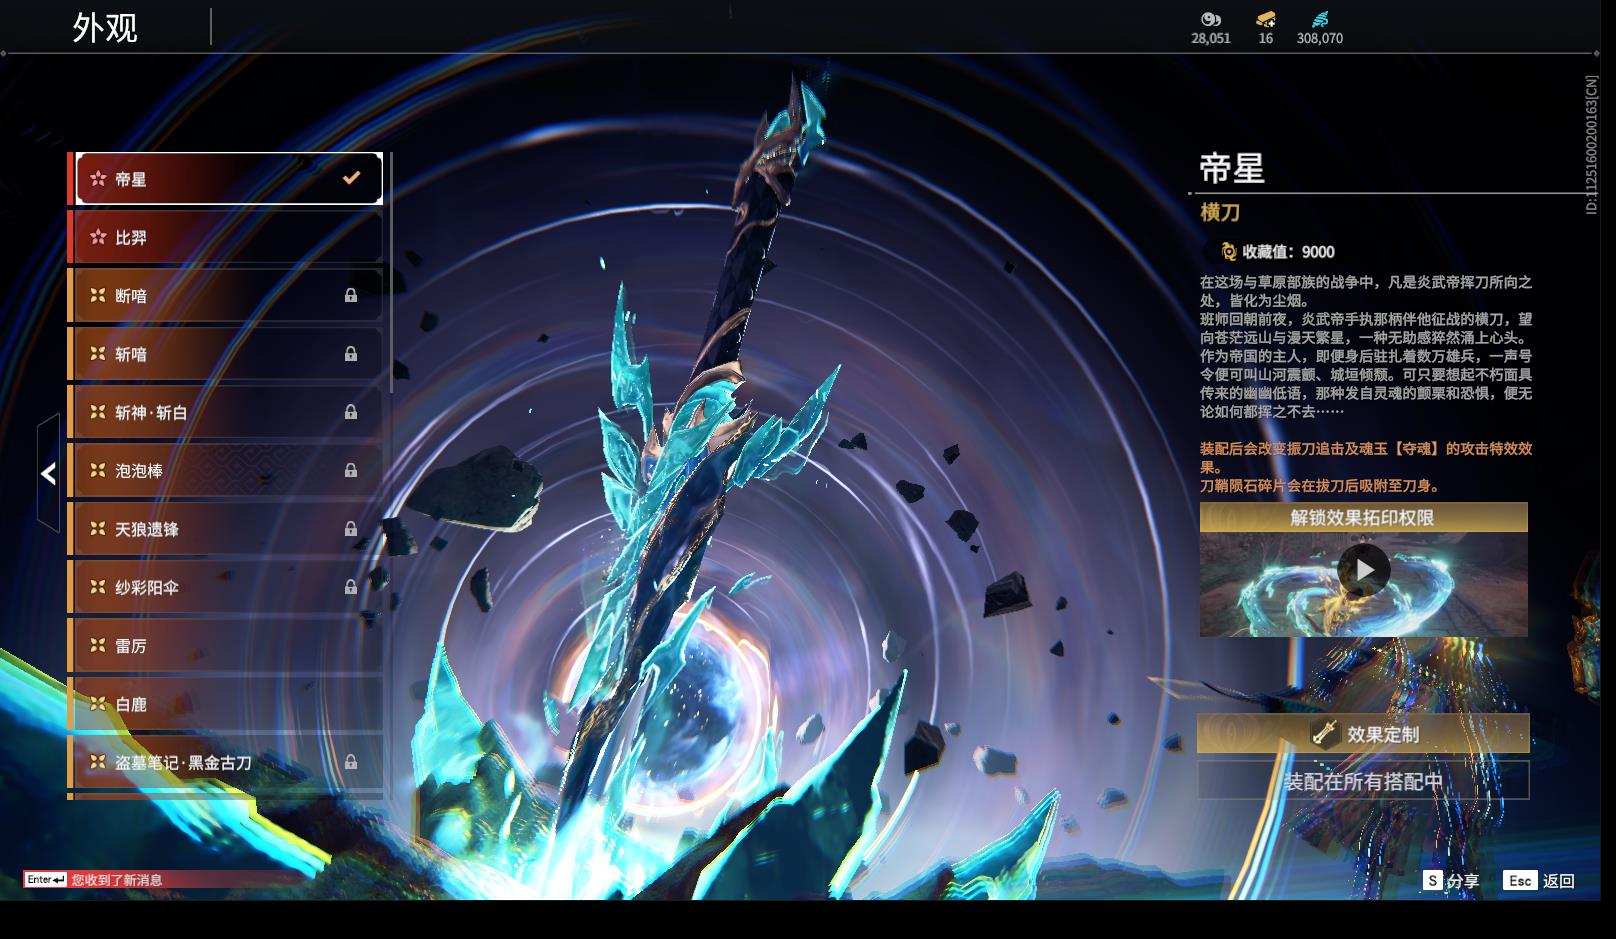The height and width of the screenshot is (939, 1616).
Task: Click the S key icon for 分享
Action: pyautogui.click(x=1433, y=880)
